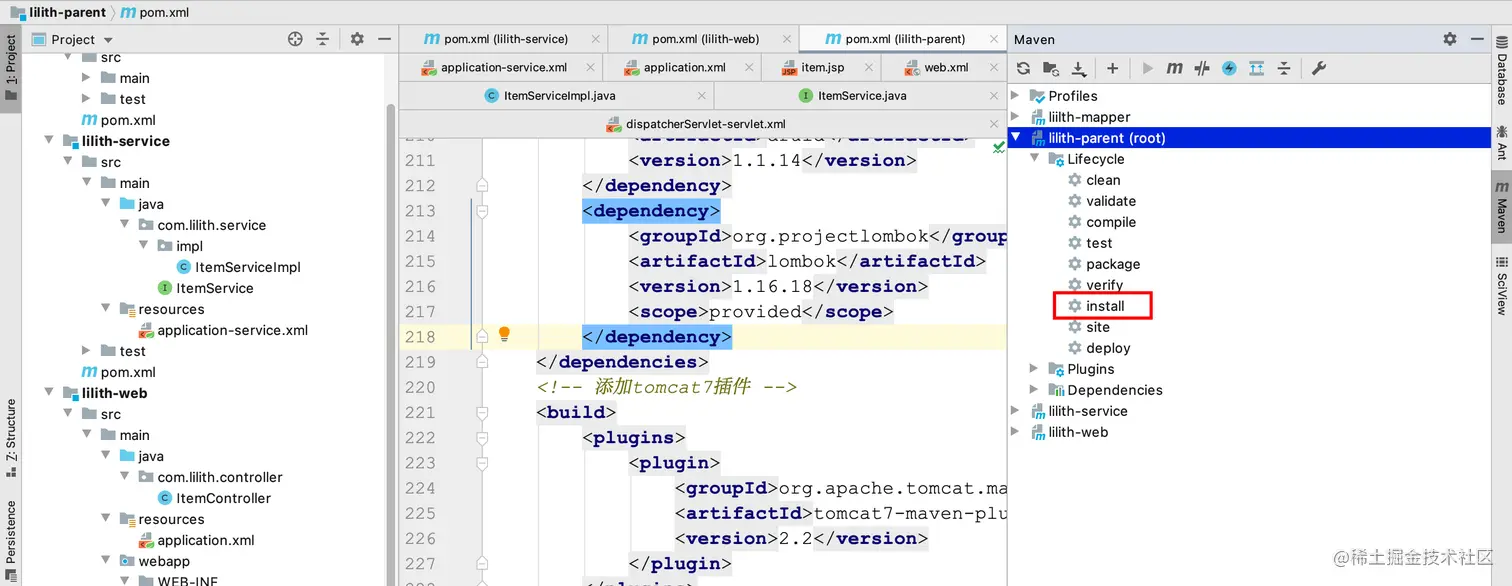Collapse the com.lilith.service package
The height and width of the screenshot is (586, 1512).
click(125, 225)
